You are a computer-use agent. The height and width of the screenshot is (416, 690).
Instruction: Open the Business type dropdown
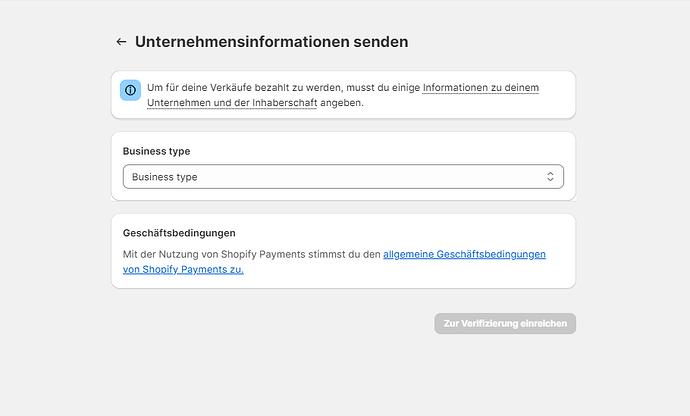(x=343, y=177)
